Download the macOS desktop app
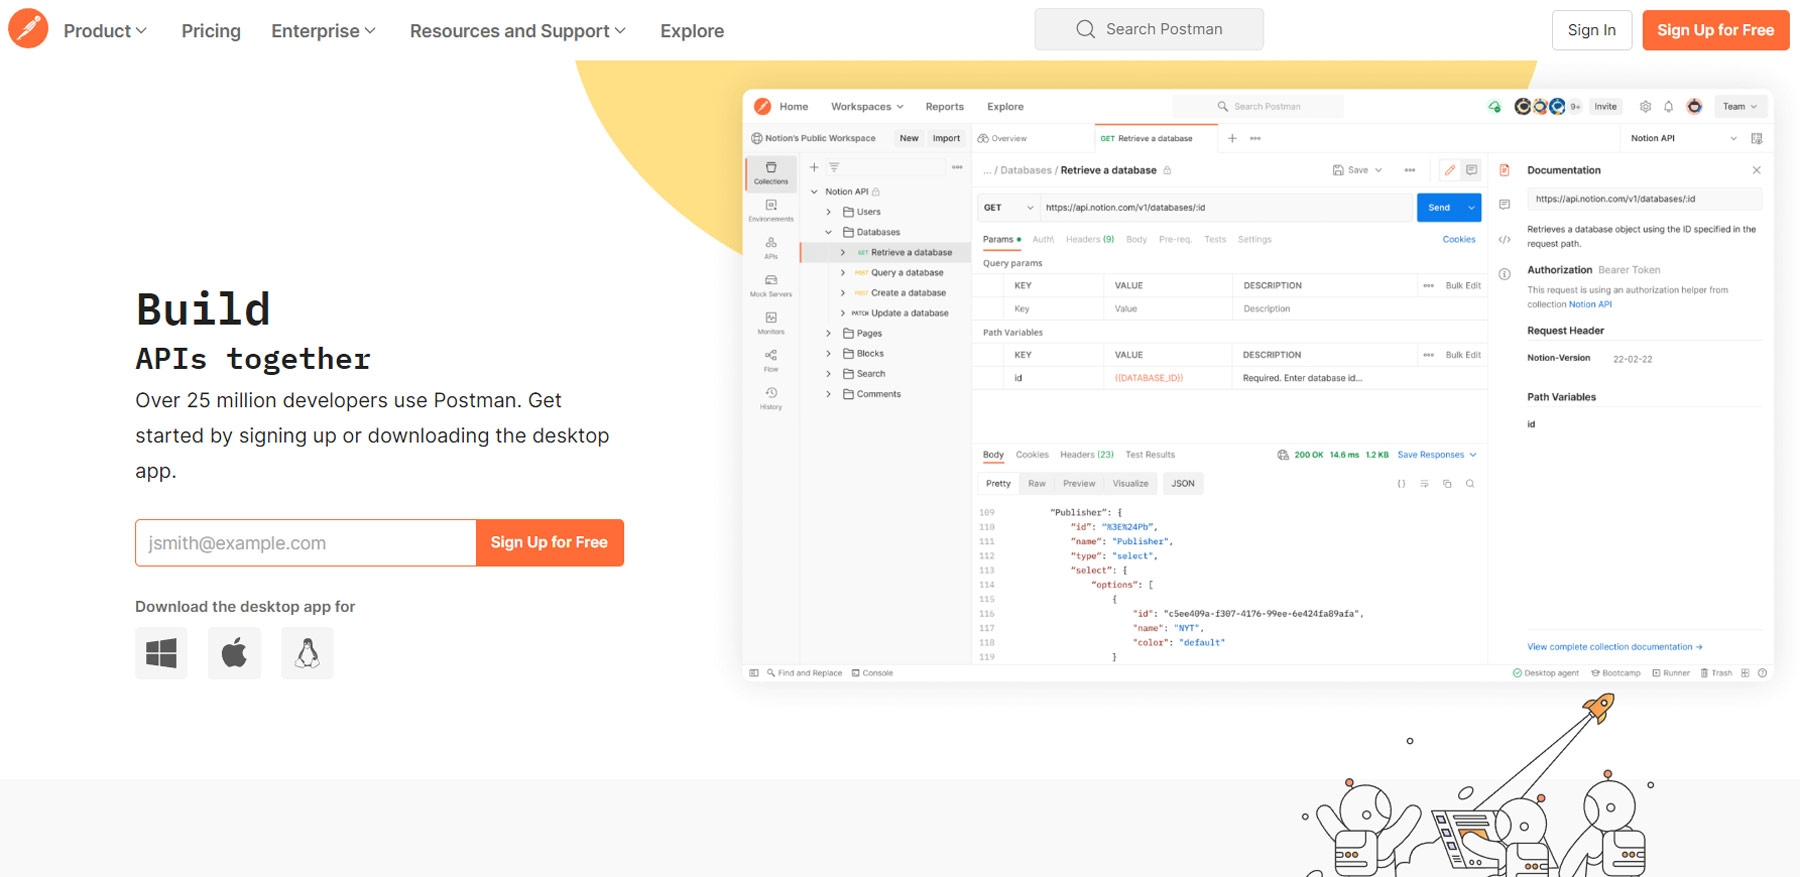 click(234, 653)
